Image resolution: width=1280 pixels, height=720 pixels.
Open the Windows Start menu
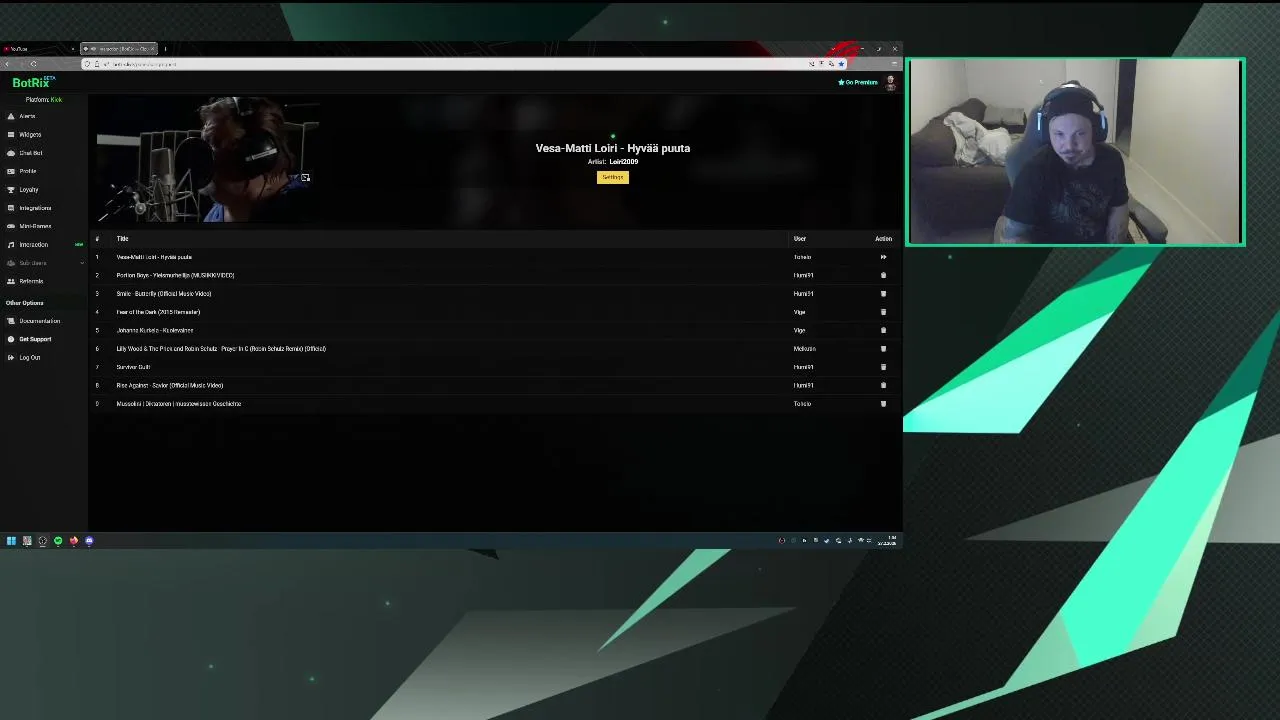11,541
